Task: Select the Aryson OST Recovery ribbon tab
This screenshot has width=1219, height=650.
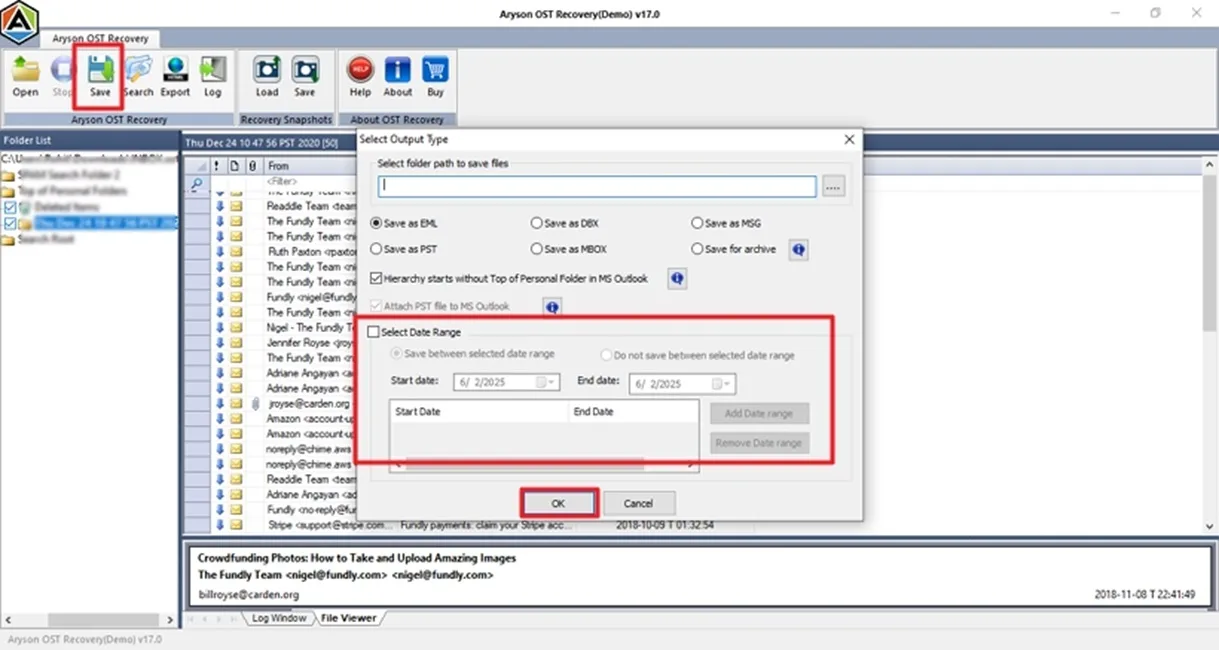Action: [100, 38]
